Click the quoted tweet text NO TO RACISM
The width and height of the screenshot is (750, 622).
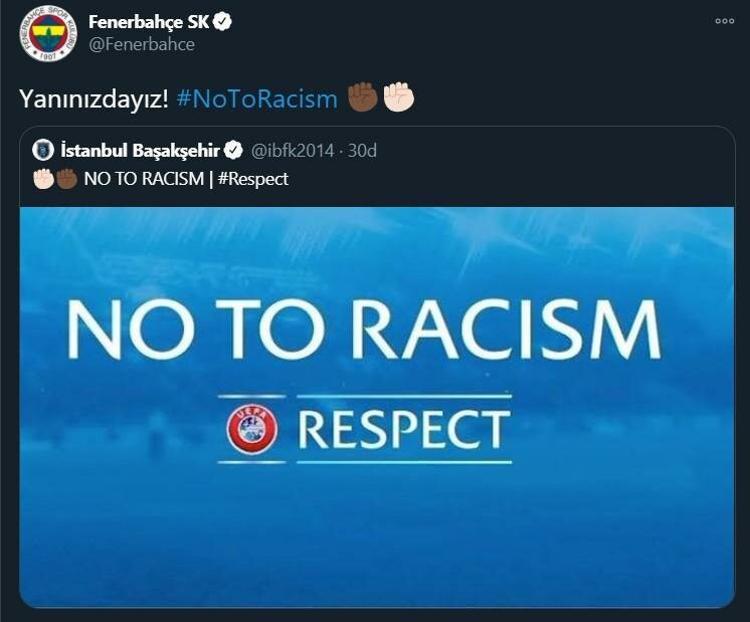[x=144, y=179]
